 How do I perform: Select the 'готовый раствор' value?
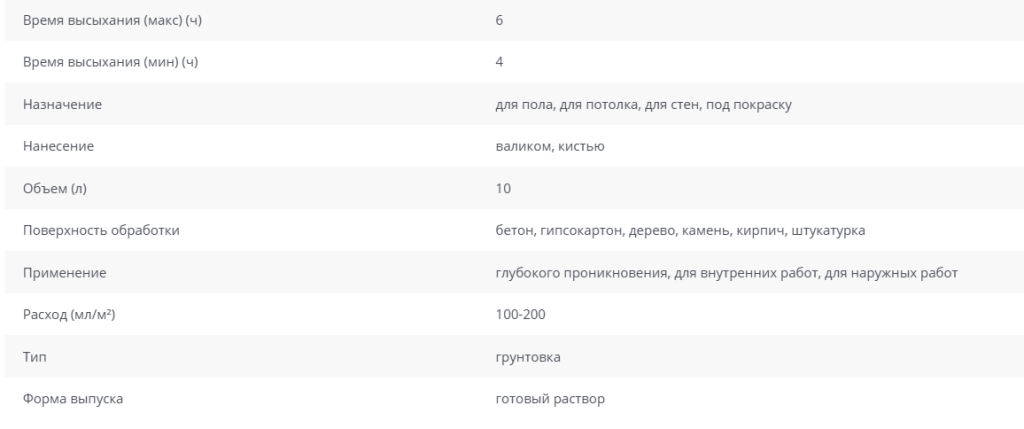(550, 399)
